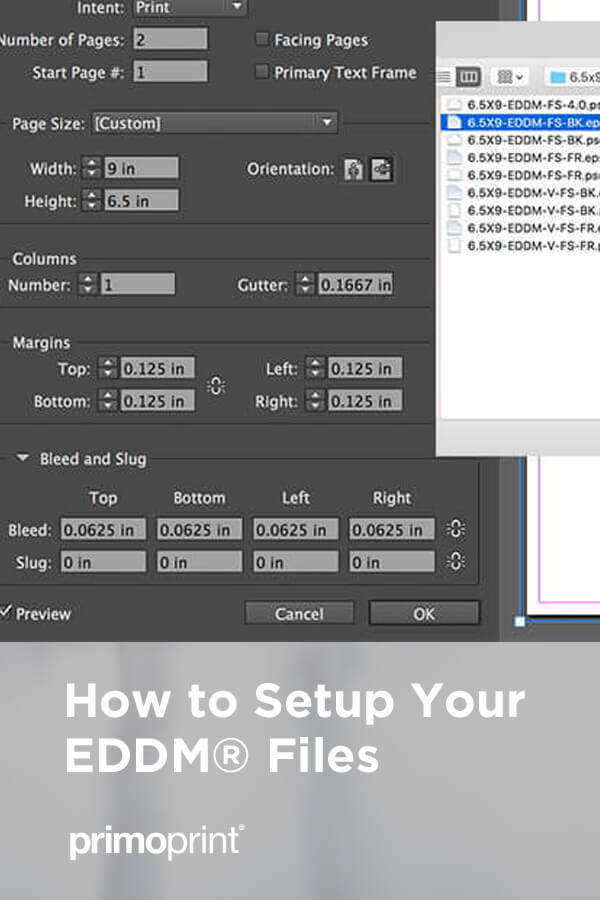Toggle the margins link chain icon

(216, 385)
